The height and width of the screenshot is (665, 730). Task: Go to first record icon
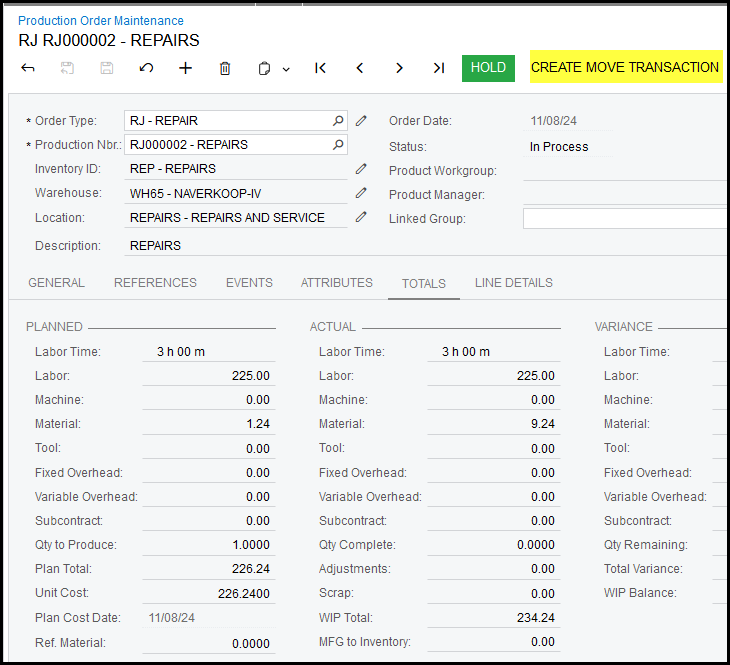pos(320,68)
